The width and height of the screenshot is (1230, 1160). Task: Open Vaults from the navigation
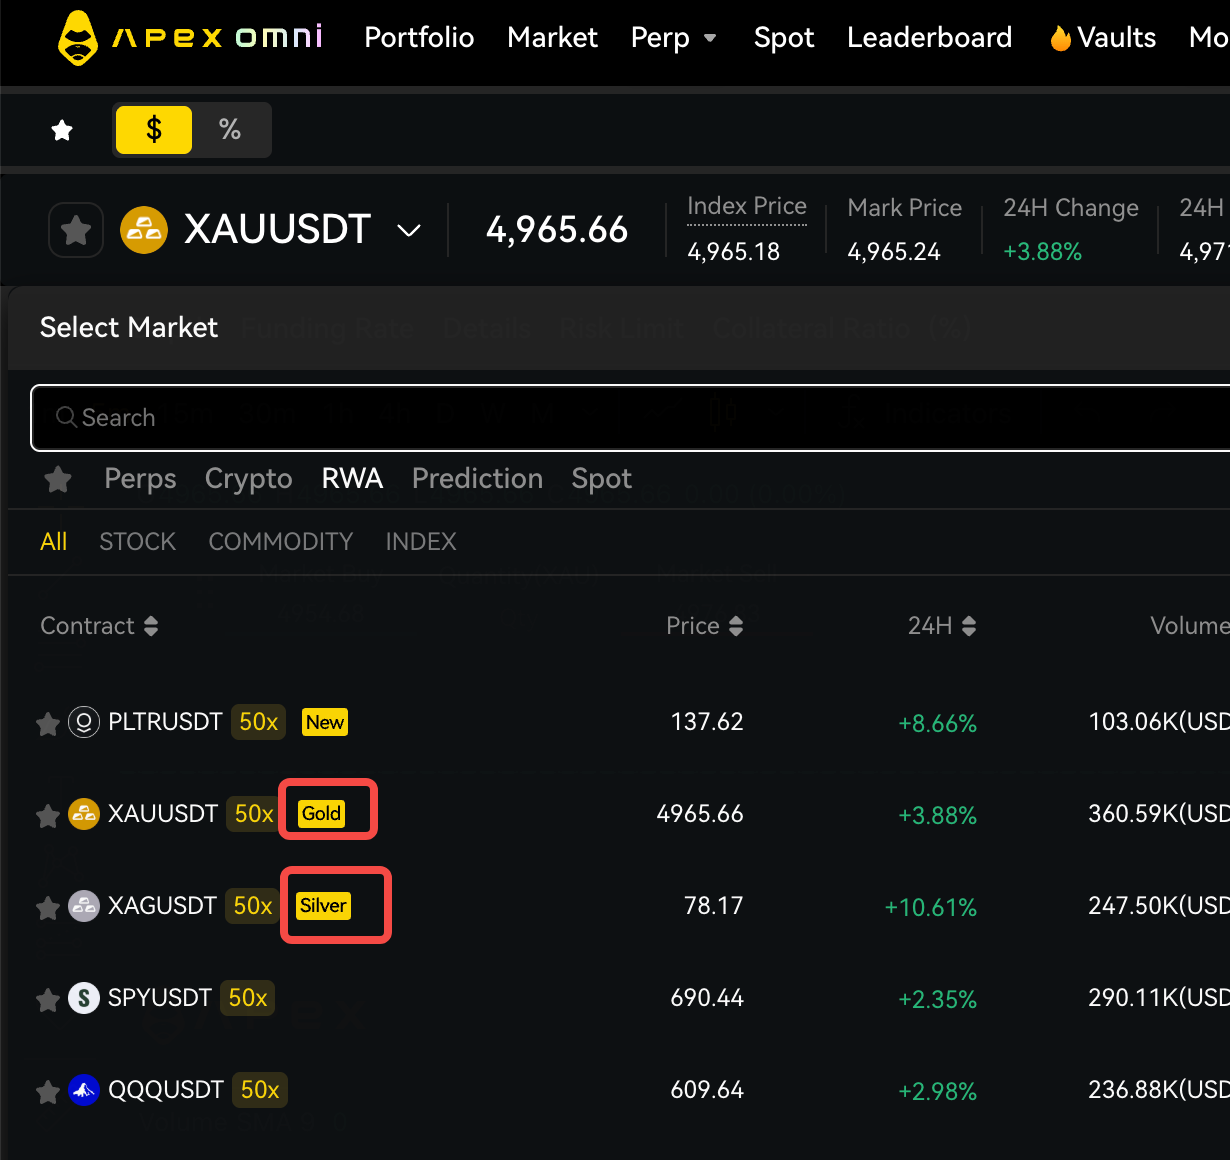click(x=1103, y=38)
